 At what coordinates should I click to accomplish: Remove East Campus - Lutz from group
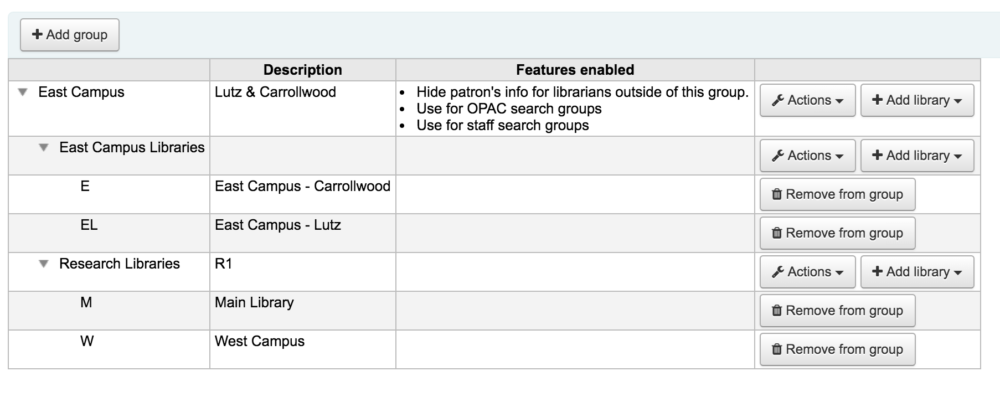pyautogui.click(x=837, y=233)
